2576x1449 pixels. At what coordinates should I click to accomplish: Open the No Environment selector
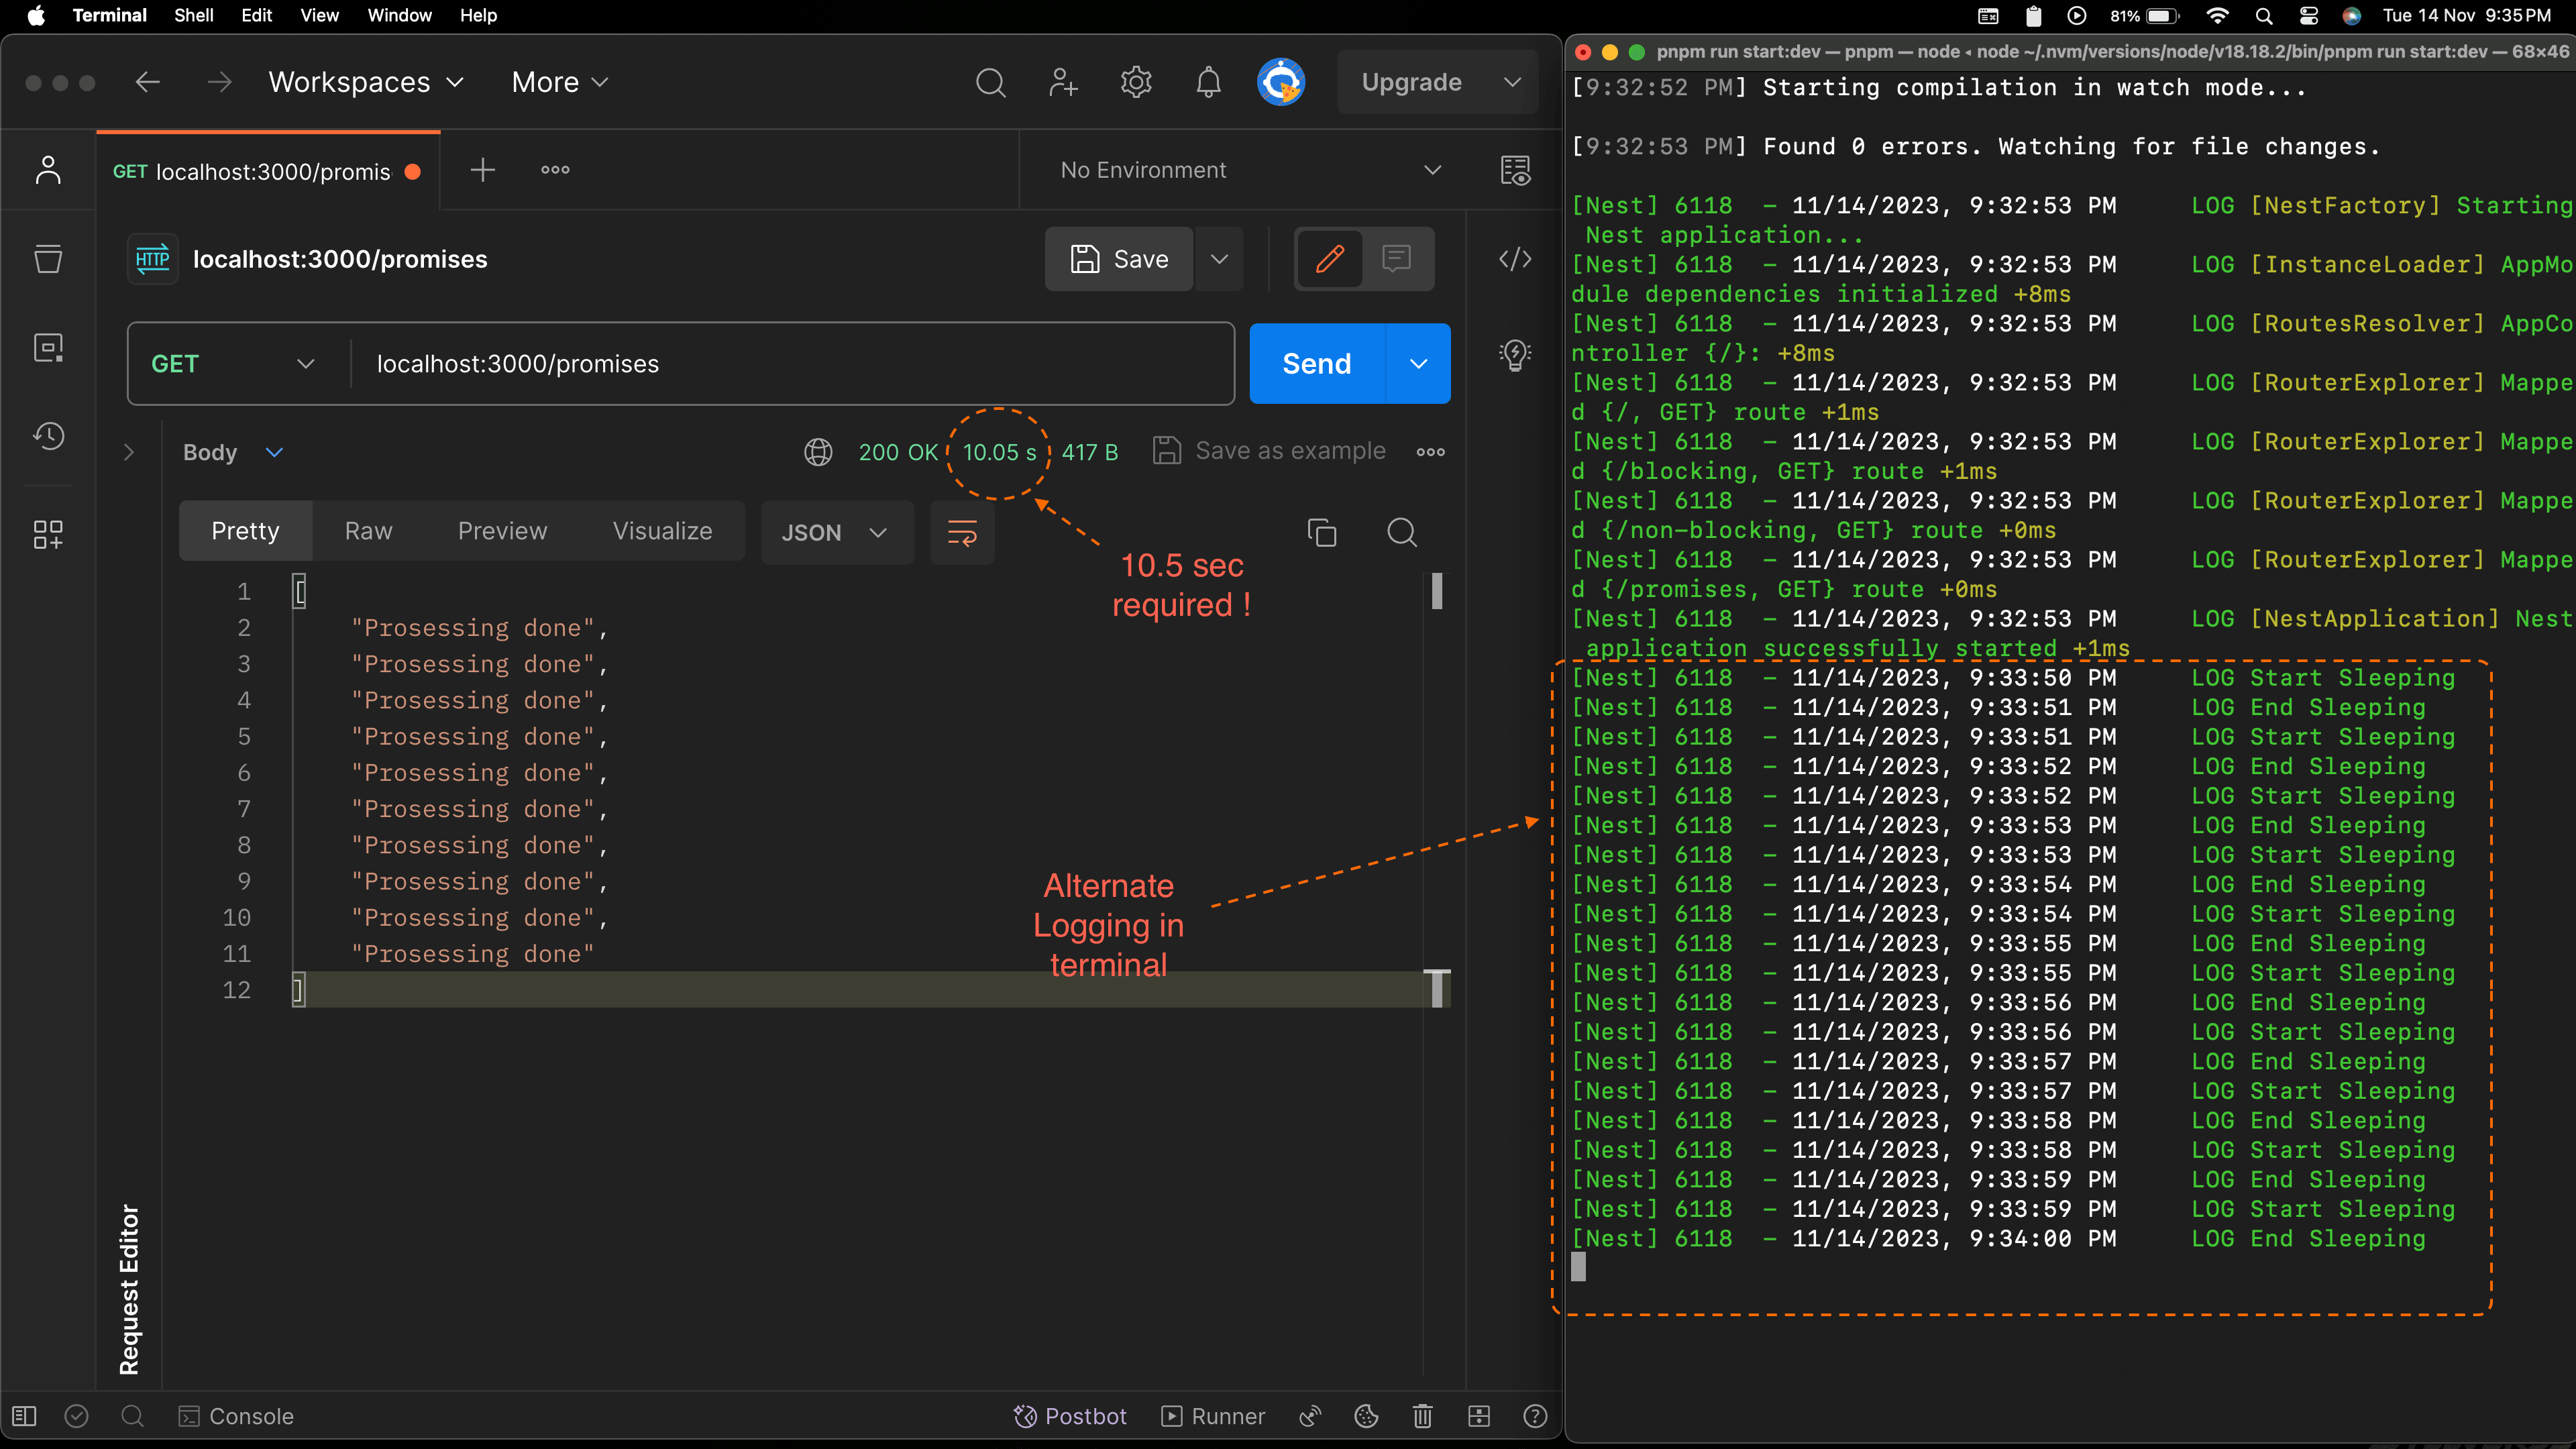click(x=1250, y=170)
